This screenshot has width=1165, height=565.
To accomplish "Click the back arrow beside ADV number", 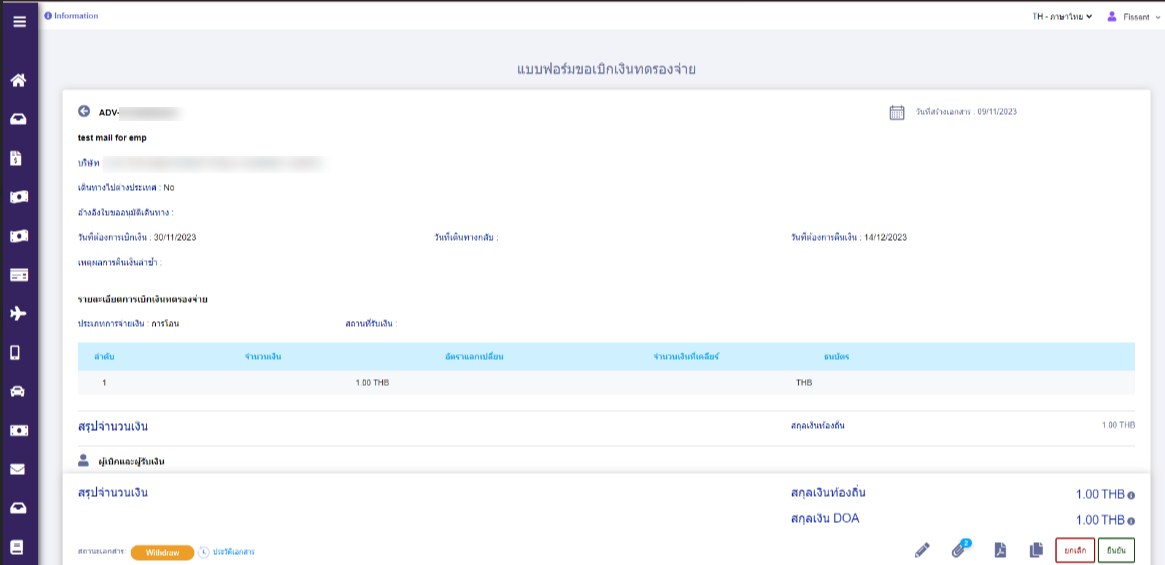I will point(84,112).
